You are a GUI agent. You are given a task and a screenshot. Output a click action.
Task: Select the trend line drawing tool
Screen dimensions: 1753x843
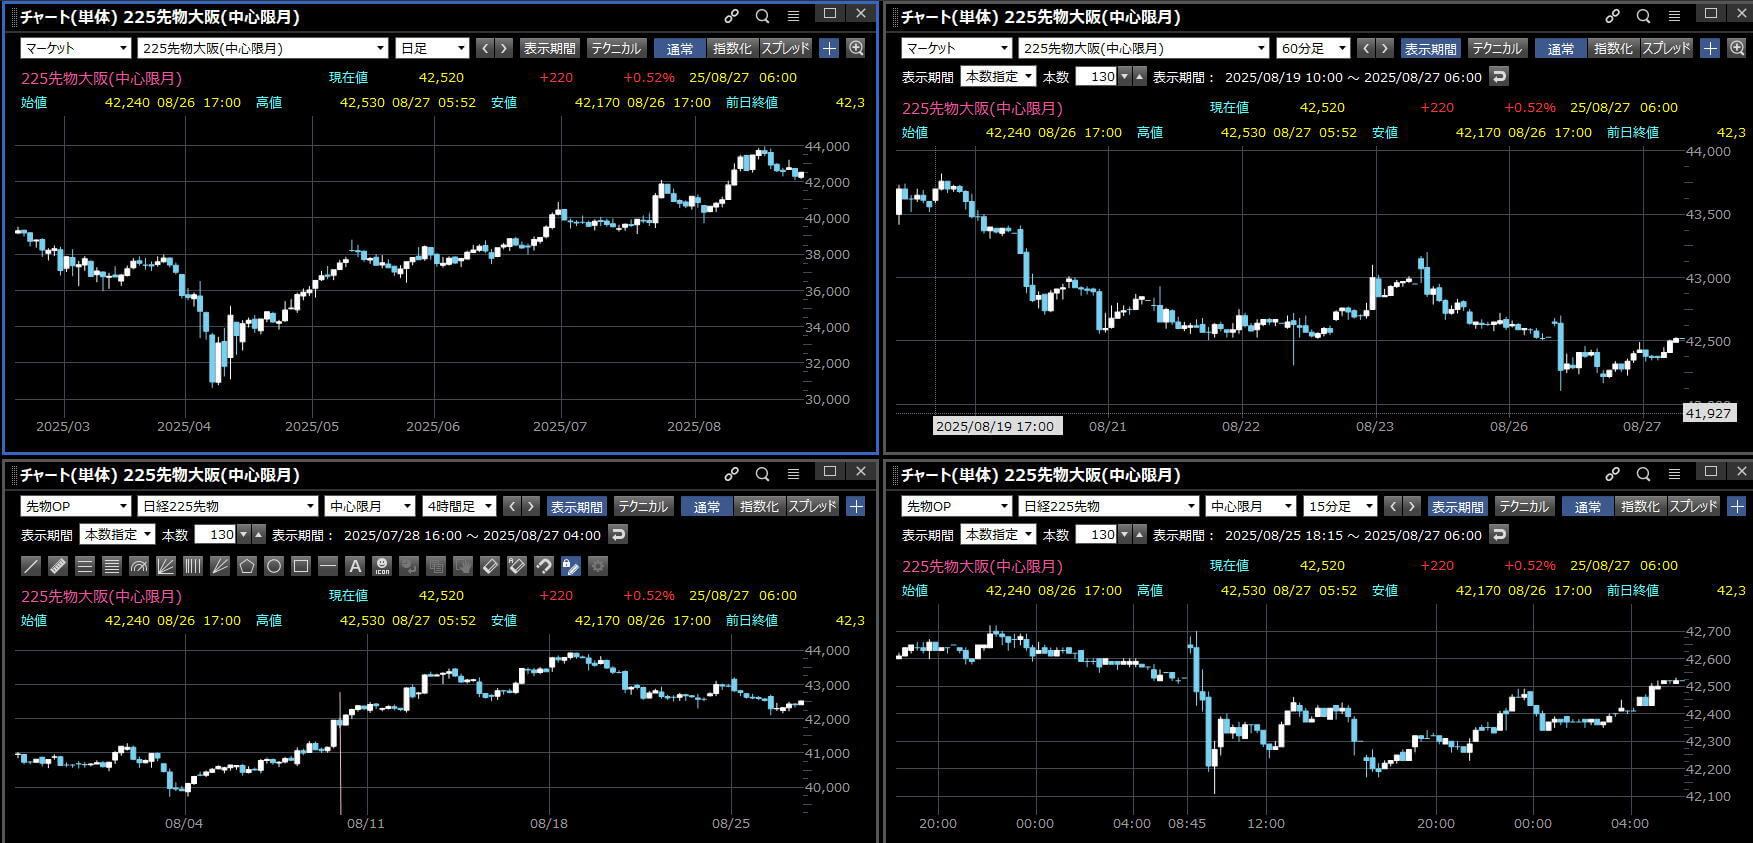[x=31, y=566]
